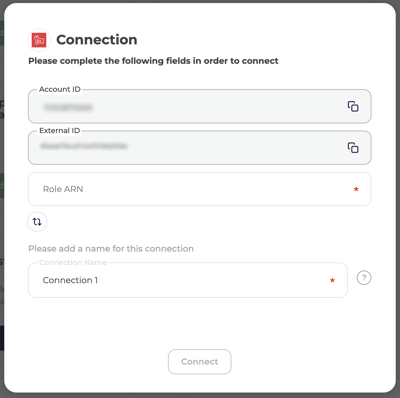This screenshot has width=400, height=398.
Task: Click into the Connection Name text box
Action: pos(188,280)
